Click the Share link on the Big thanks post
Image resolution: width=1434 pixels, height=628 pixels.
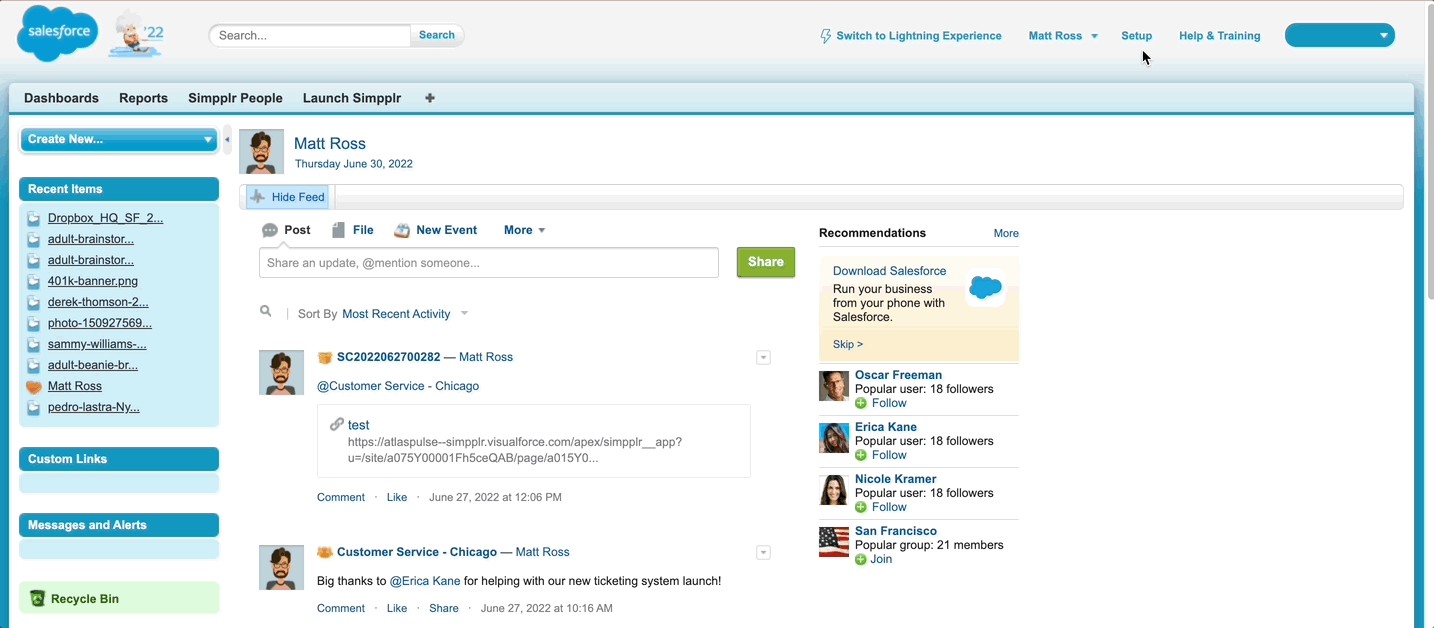point(444,608)
